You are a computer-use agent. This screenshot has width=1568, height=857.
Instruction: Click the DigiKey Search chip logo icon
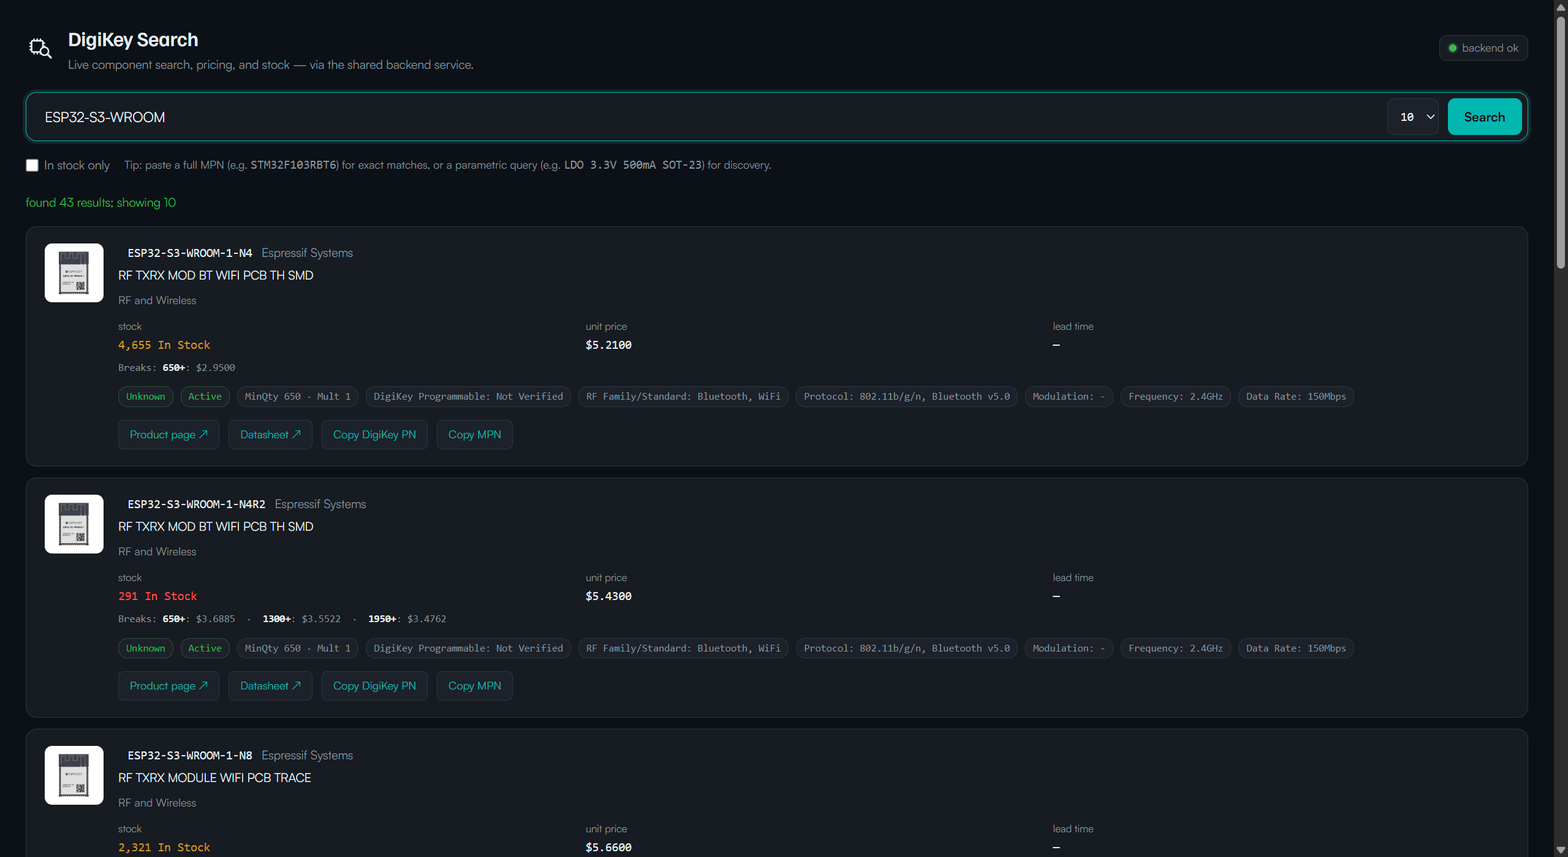[x=40, y=48]
